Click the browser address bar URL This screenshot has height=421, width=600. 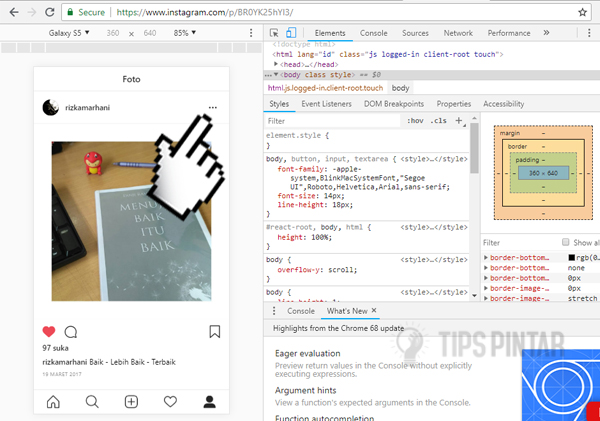[x=205, y=12]
